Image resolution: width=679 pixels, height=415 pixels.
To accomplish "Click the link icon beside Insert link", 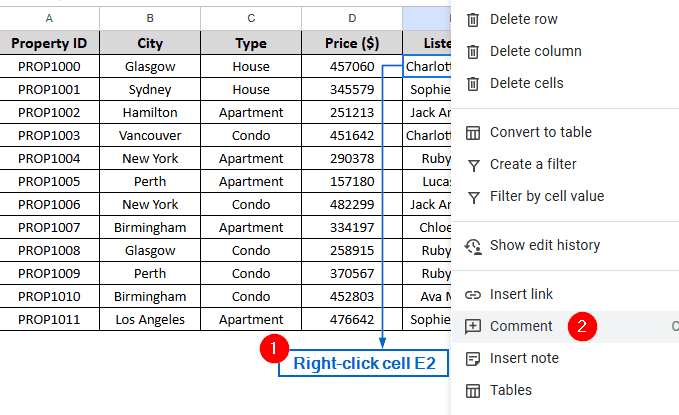I will coord(473,295).
